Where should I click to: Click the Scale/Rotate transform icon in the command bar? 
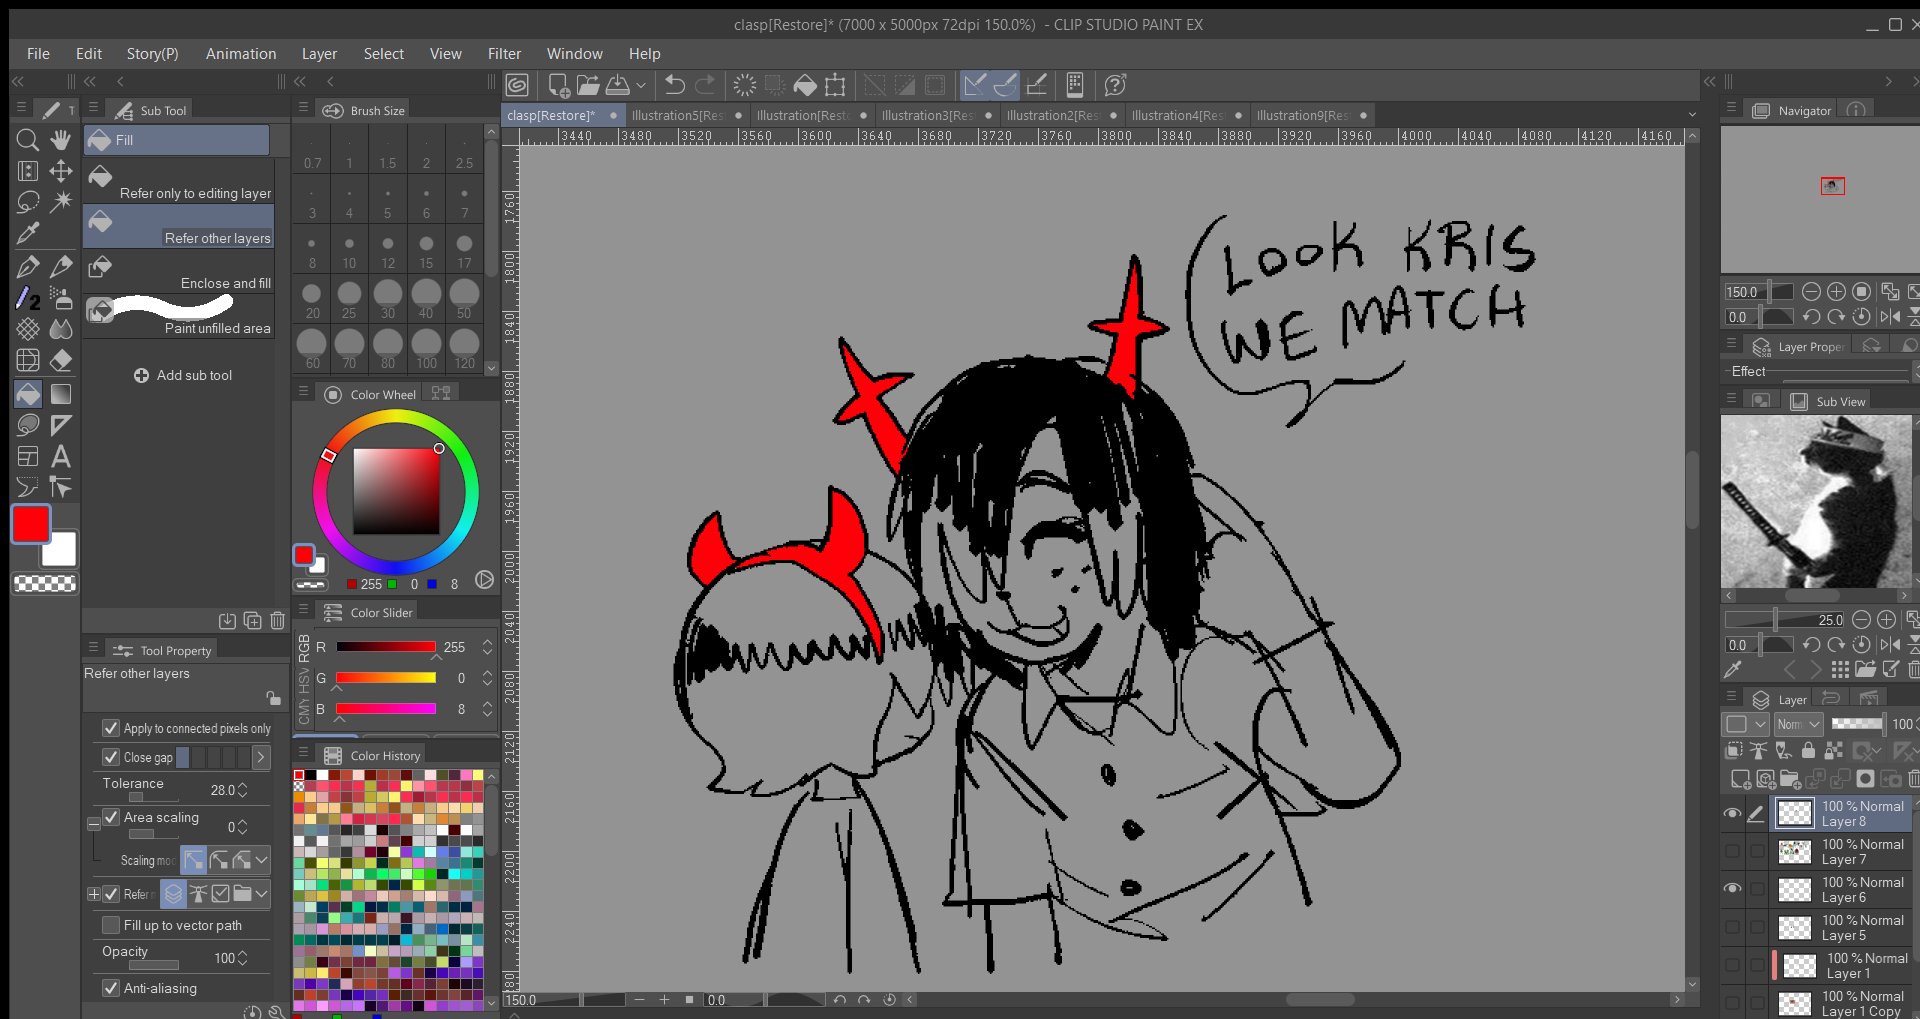(x=835, y=85)
